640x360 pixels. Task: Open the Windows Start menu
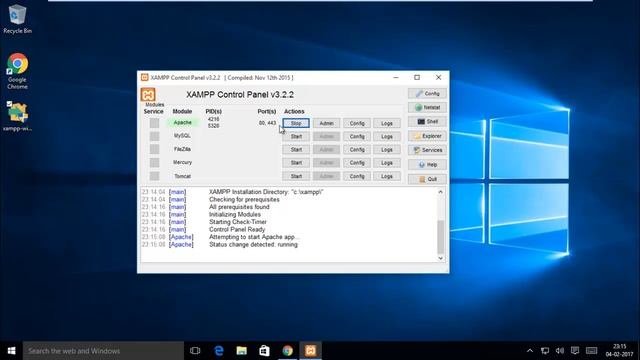click(x=11, y=351)
